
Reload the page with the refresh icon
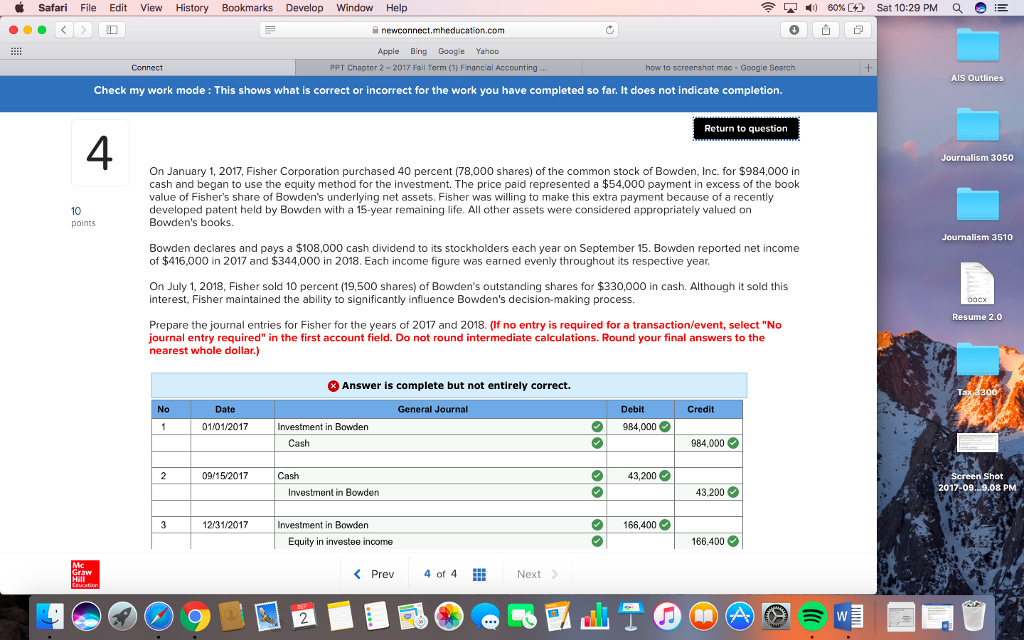(609, 29)
